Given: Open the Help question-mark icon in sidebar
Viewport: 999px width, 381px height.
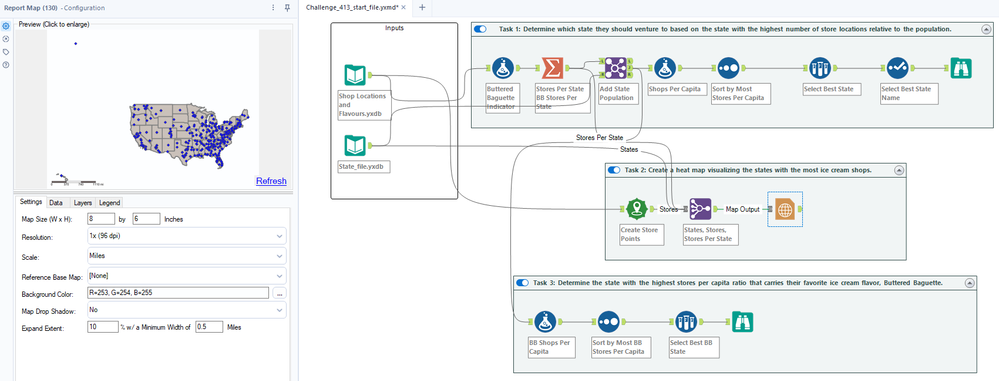Looking at the screenshot, I should coord(6,64).
